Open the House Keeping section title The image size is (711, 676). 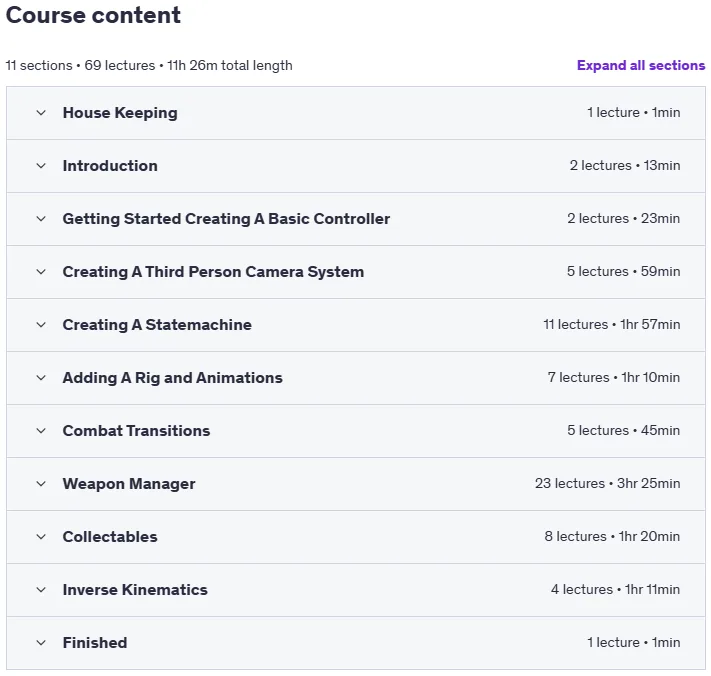click(x=120, y=113)
